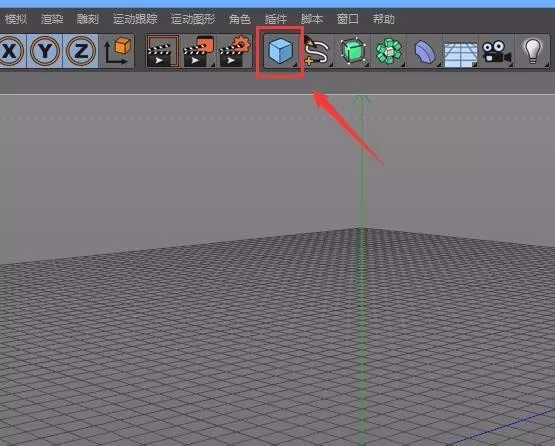Toggle the Z axis lock
Image resolution: width=555 pixels, height=446 pixels.
[81, 51]
